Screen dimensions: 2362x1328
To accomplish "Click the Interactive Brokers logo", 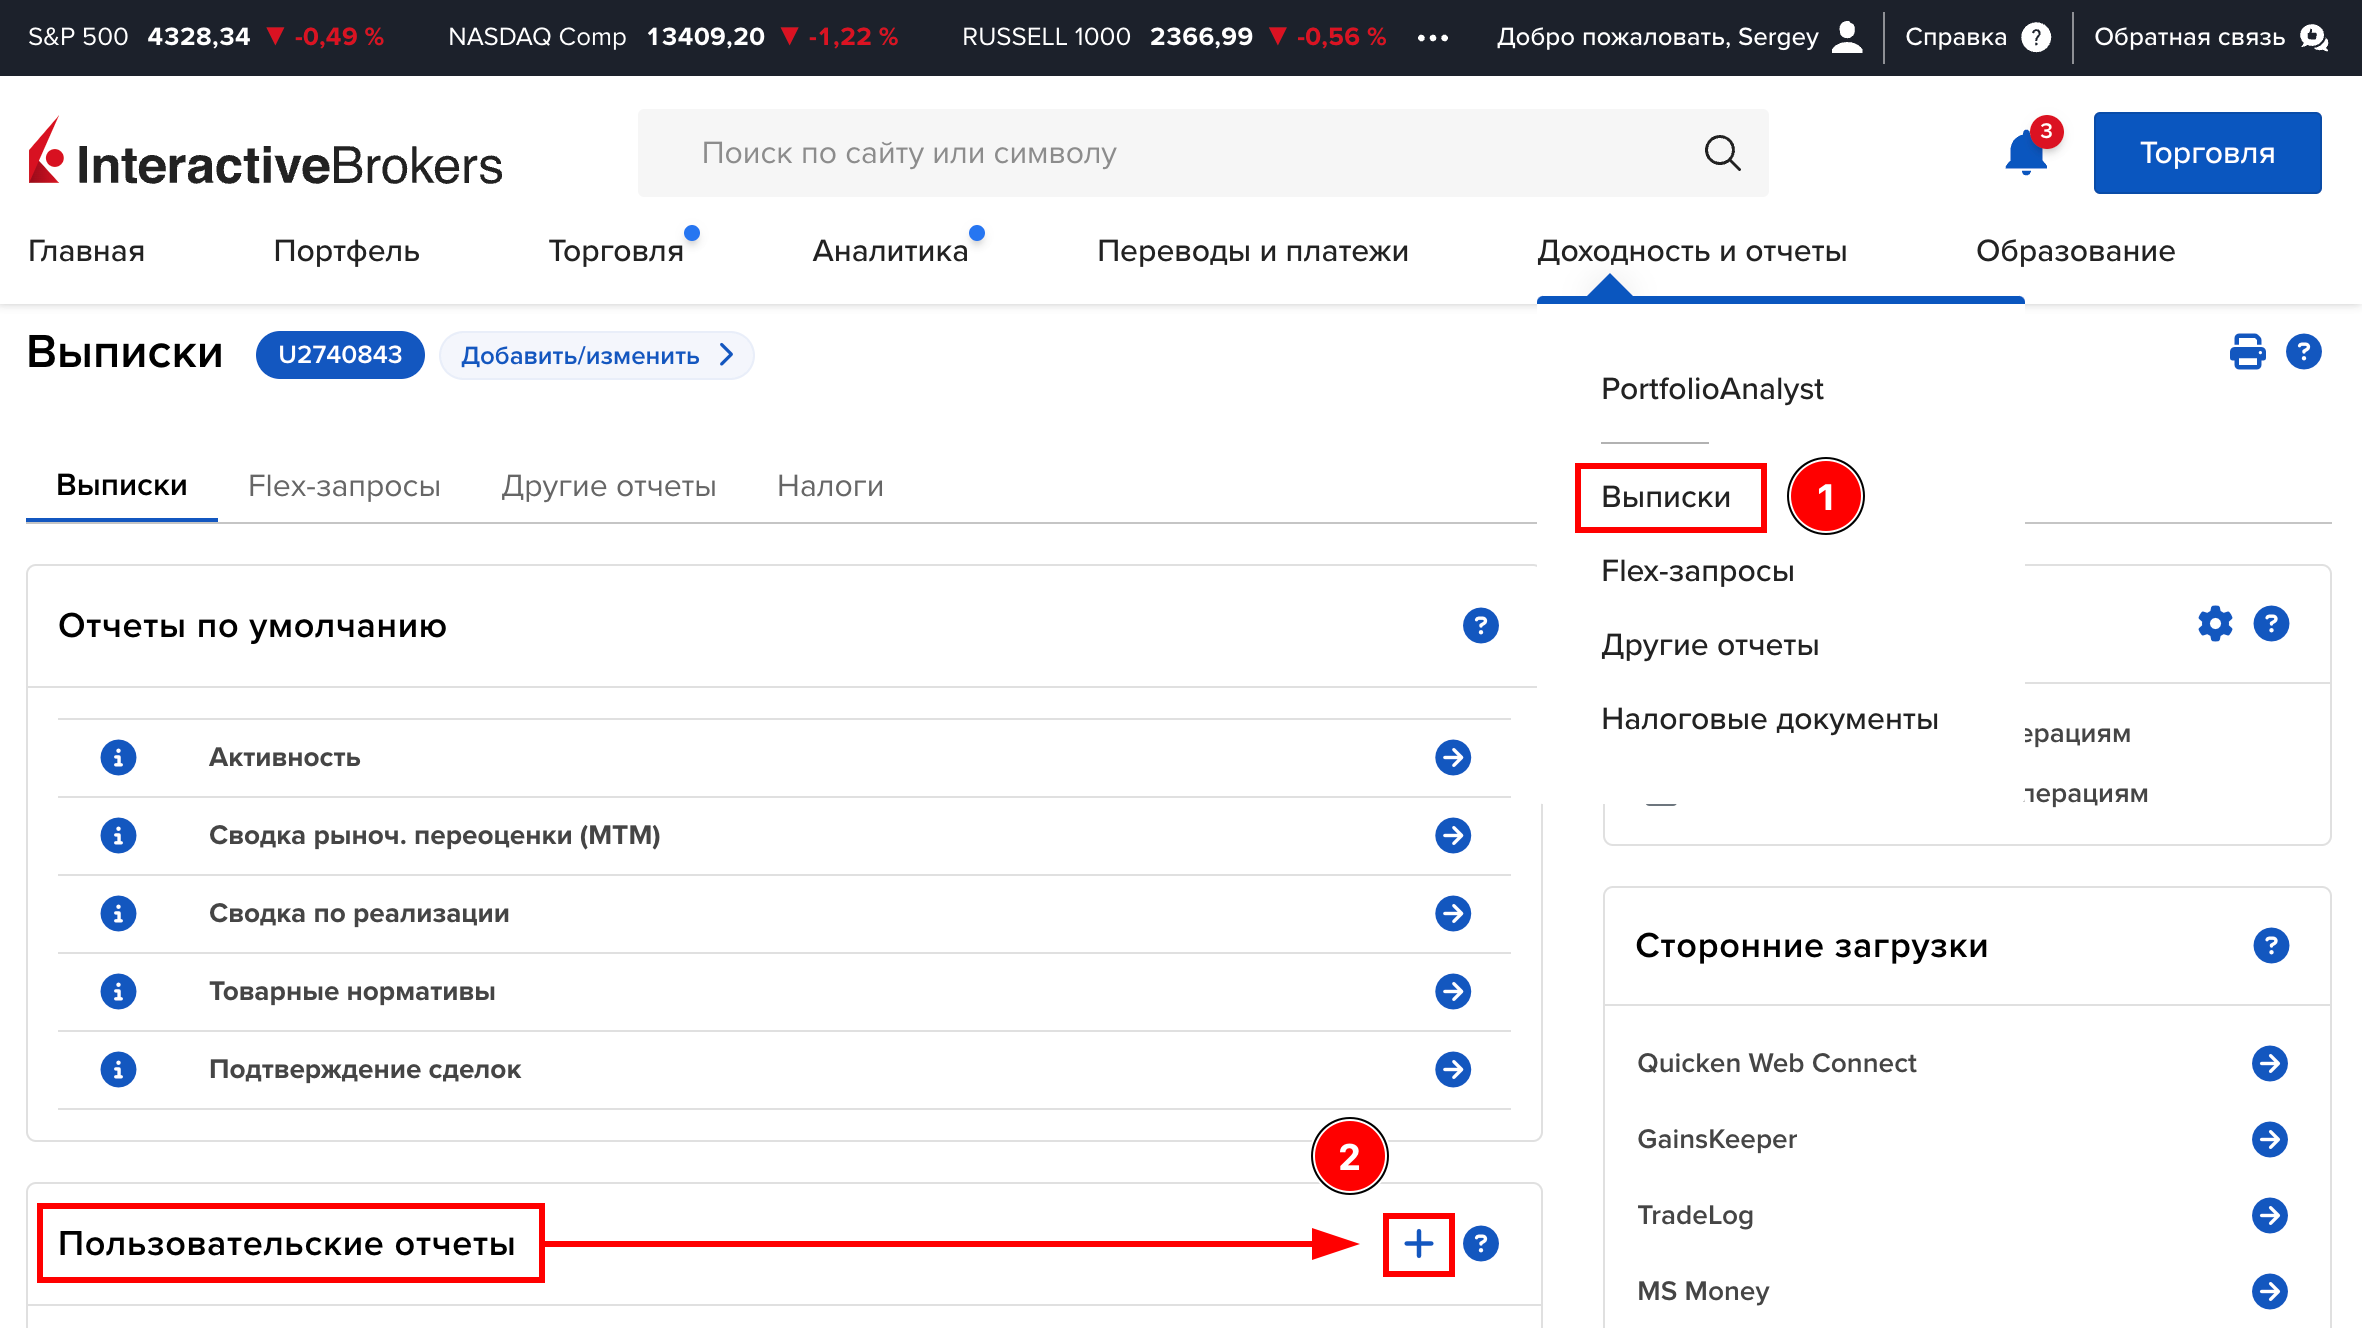I will [265, 153].
